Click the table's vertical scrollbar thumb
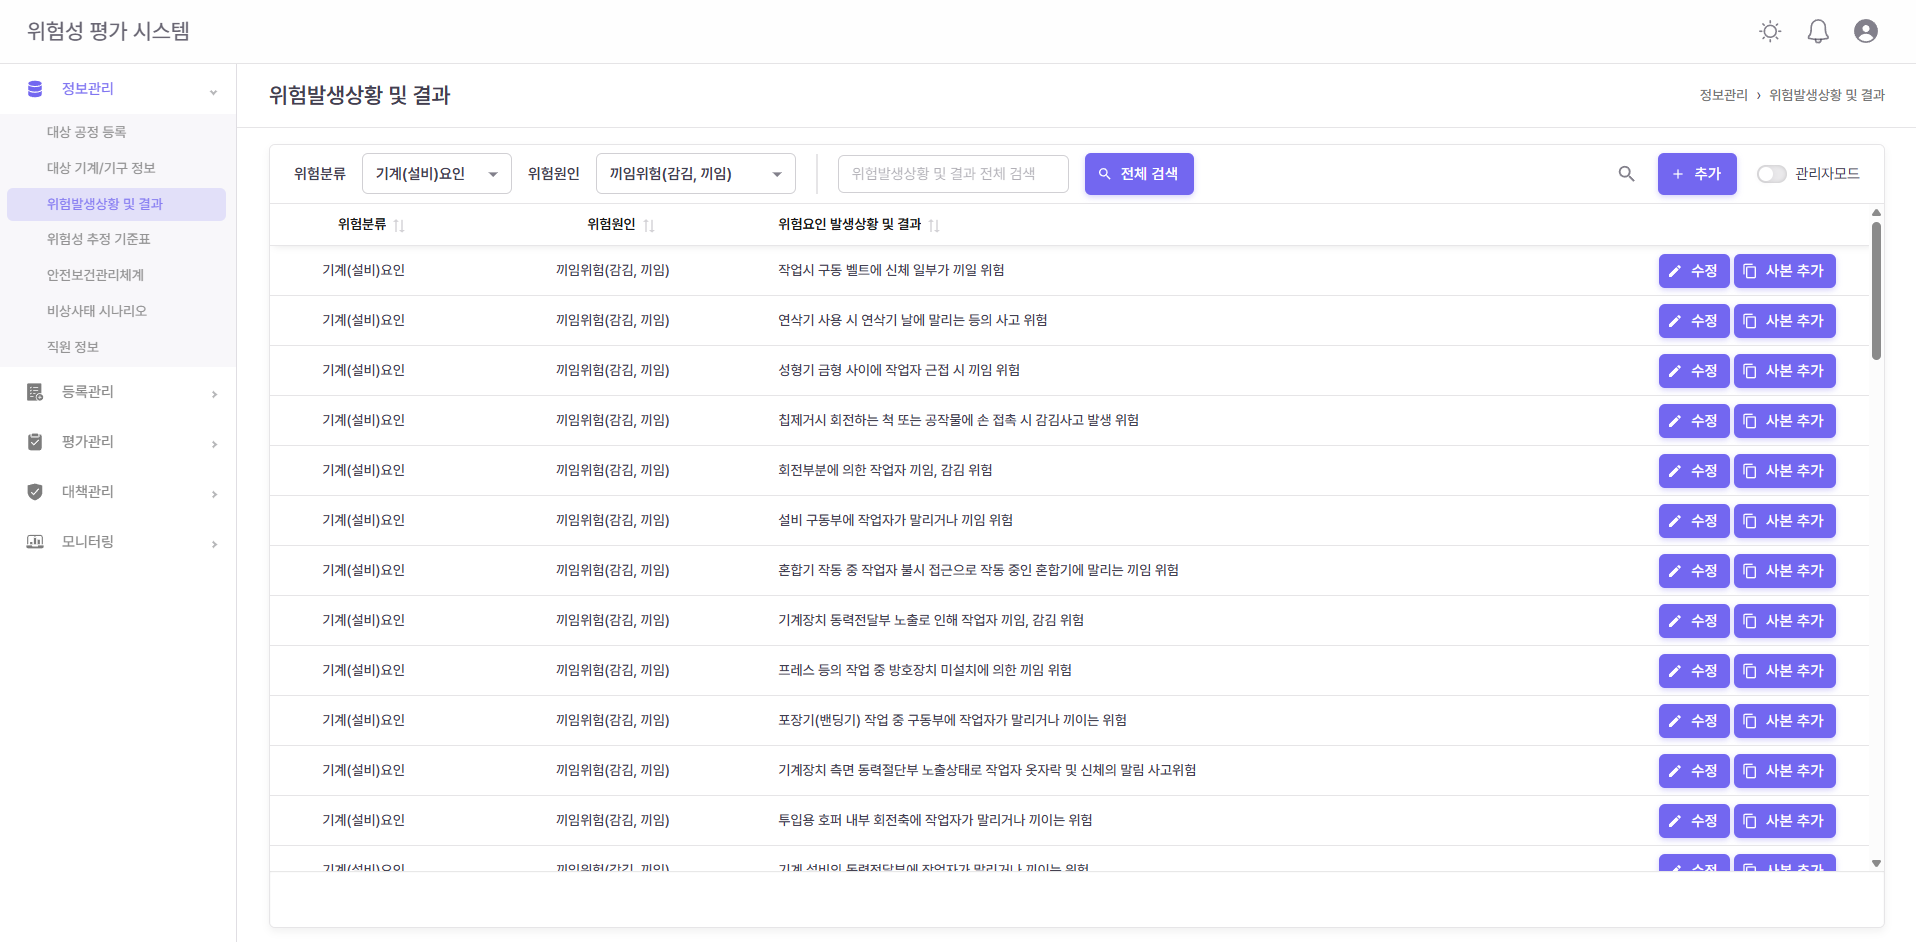Screen dimensions: 1916x942 tap(1876, 290)
